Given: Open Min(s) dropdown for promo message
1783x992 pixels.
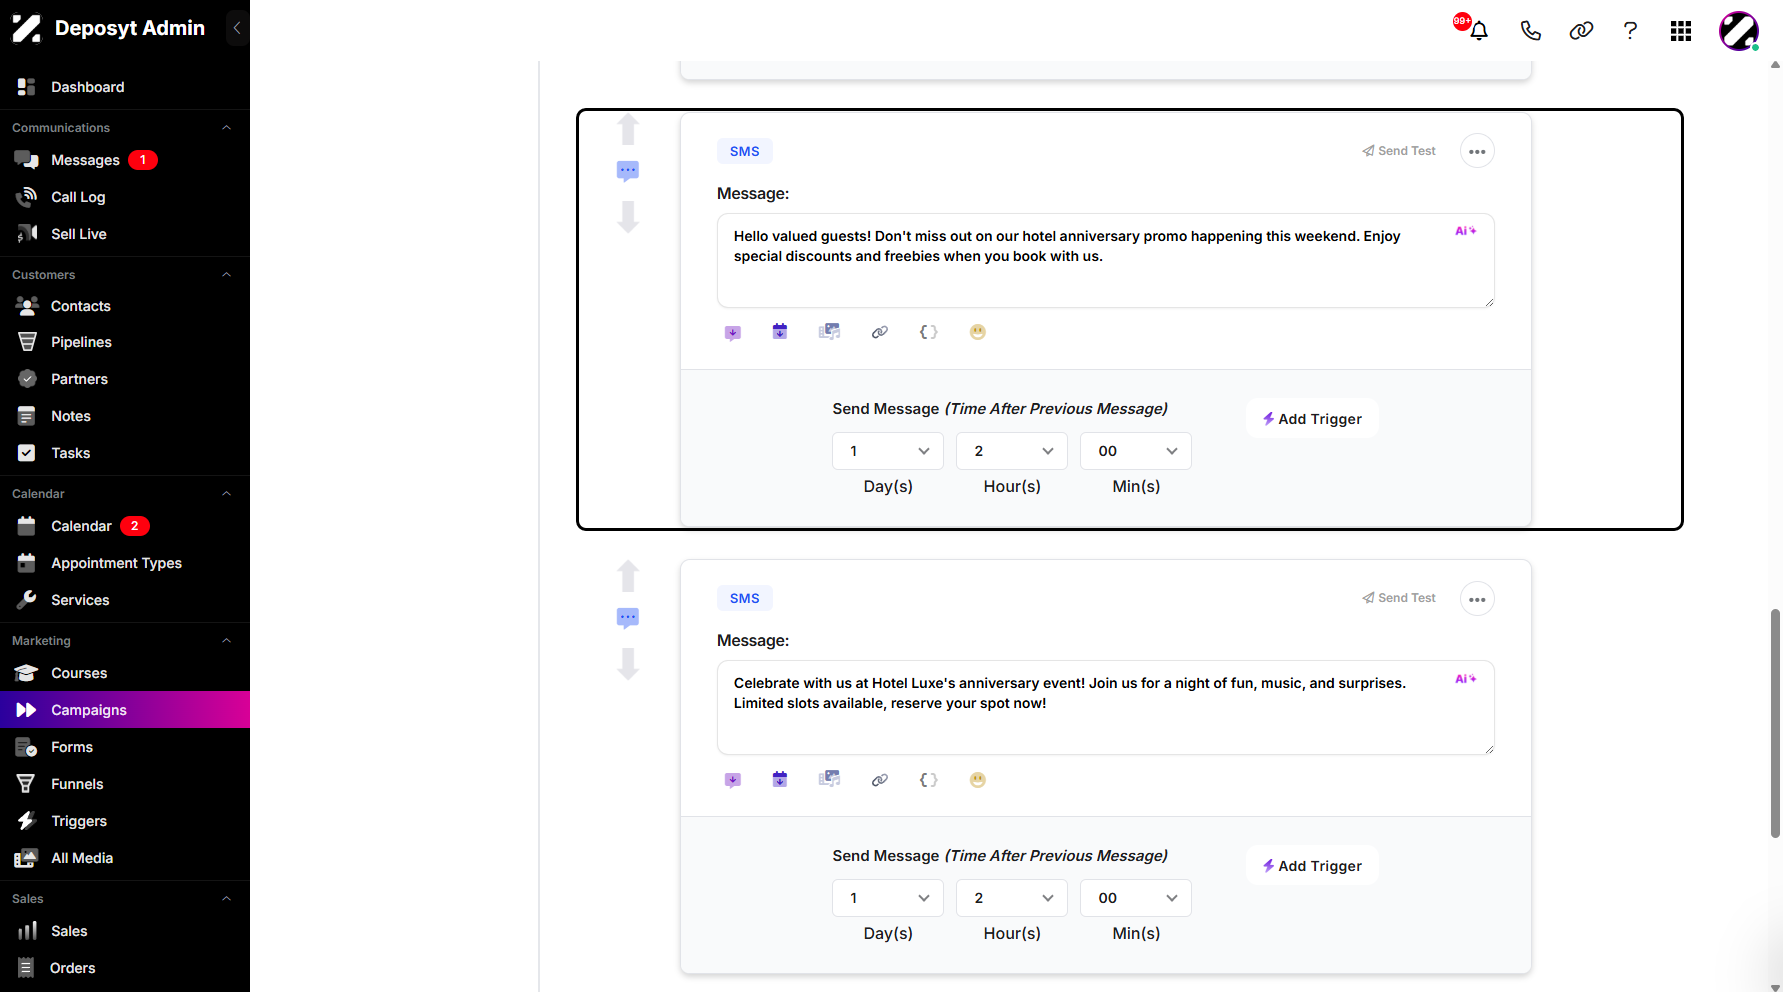Looking at the screenshot, I should tap(1136, 451).
